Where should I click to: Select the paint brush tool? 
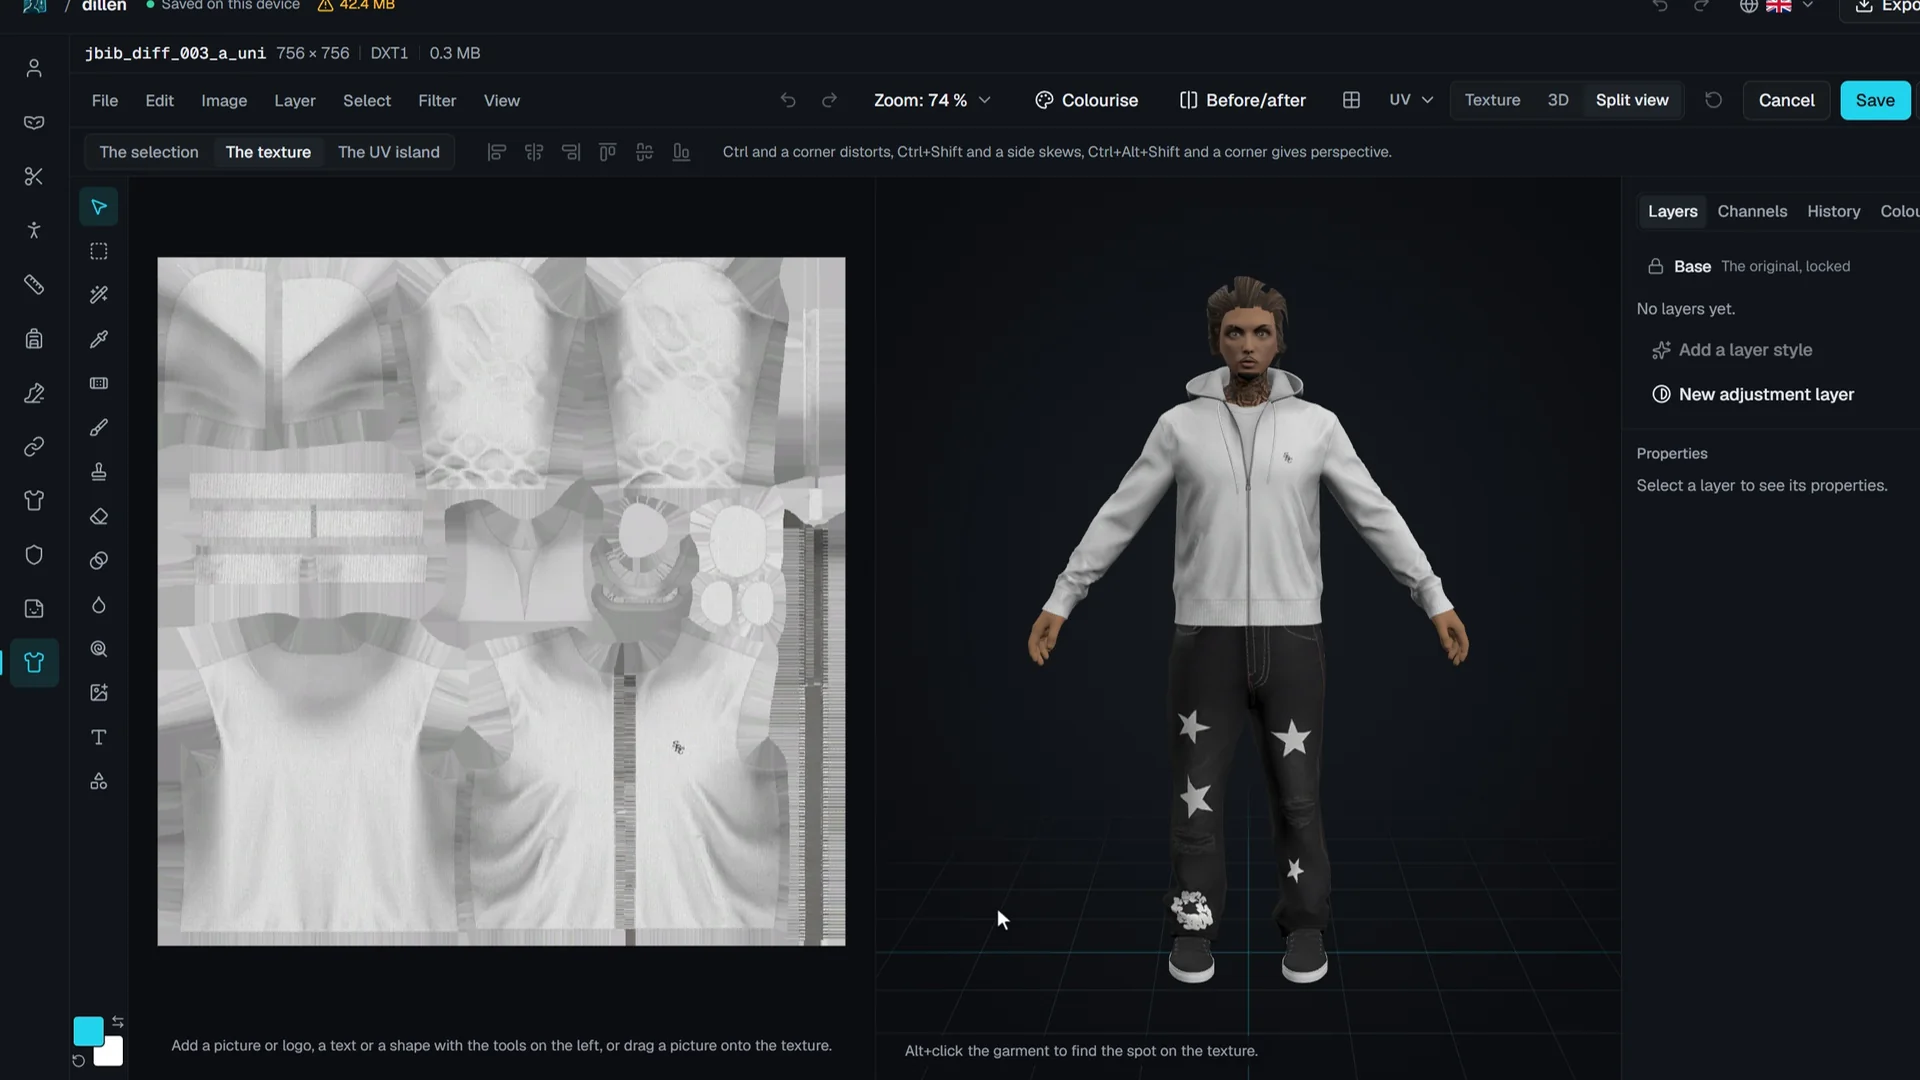pyautogui.click(x=99, y=428)
